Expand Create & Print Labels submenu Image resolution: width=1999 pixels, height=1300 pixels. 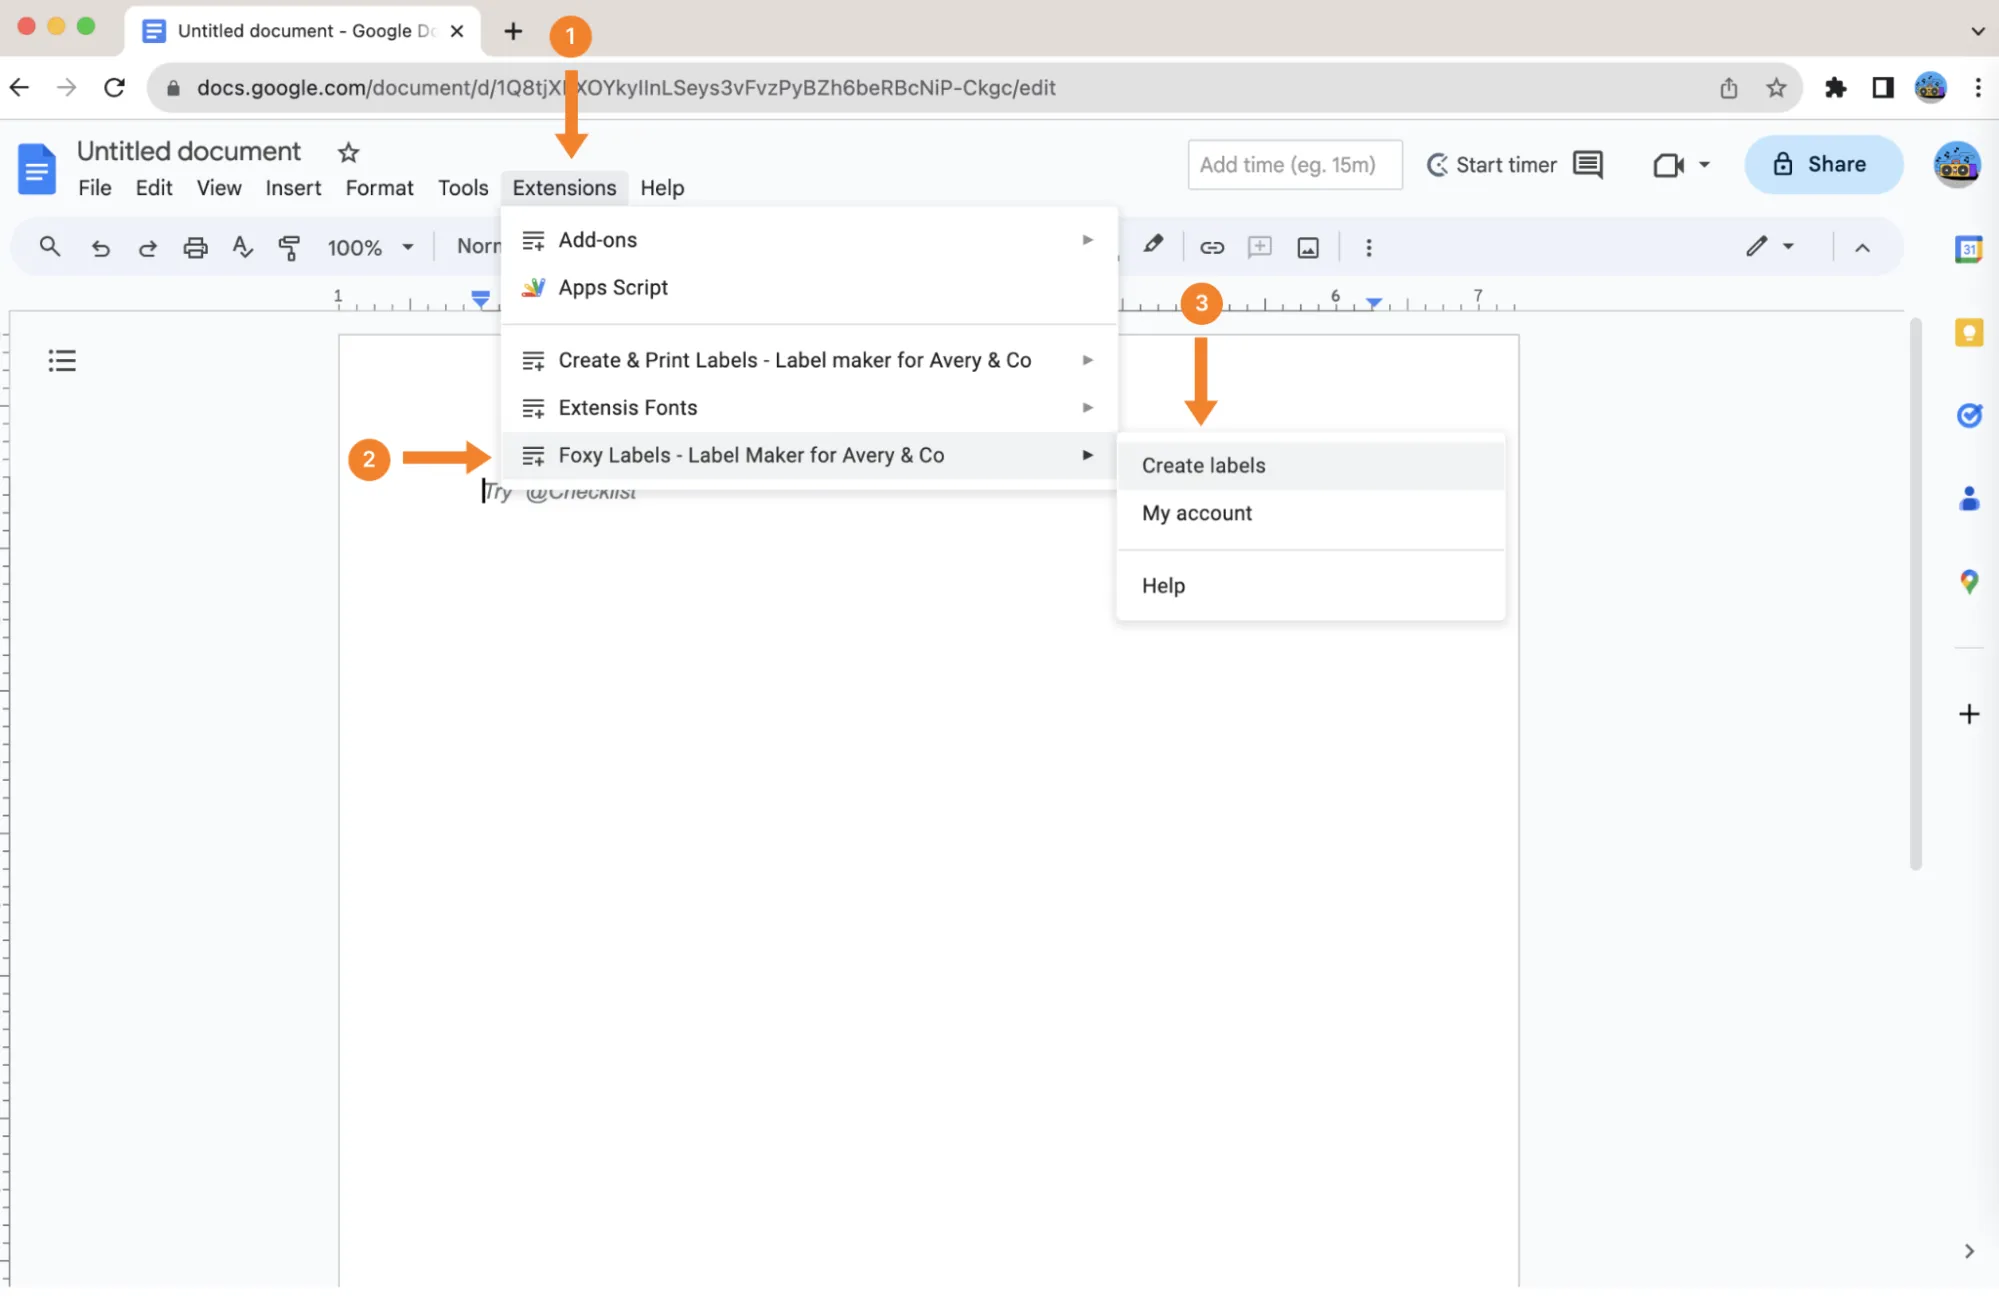808,360
